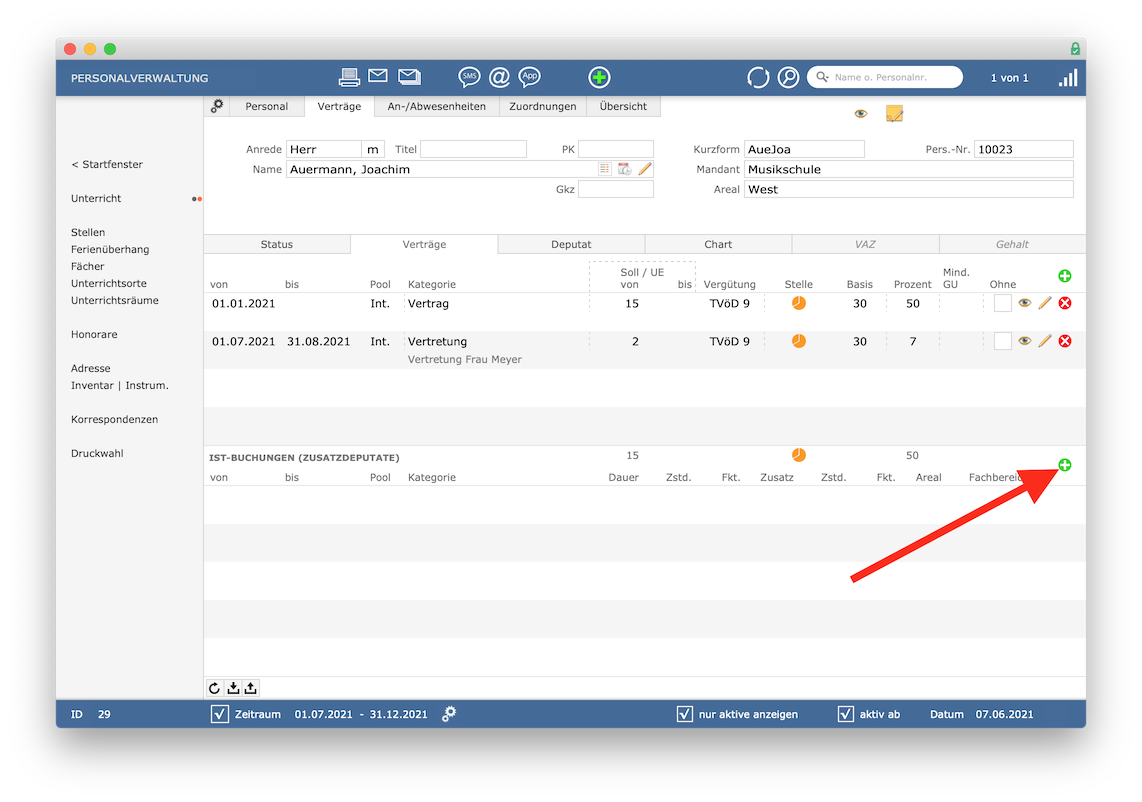The height and width of the screenshot is (802, 1142).
Task: Open the Deputat sub-tab
Action: (571, 244)
